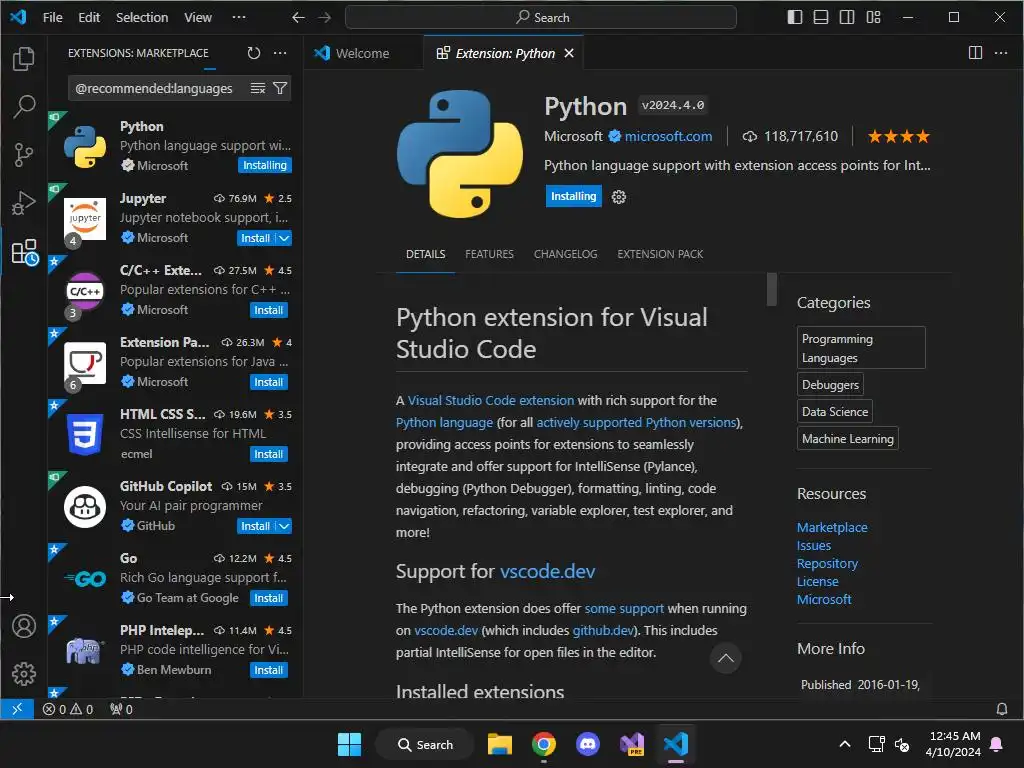This screenshot has height=768, width=1024.
Task: Select the Debuggers category tag
Action: point(830,385)
